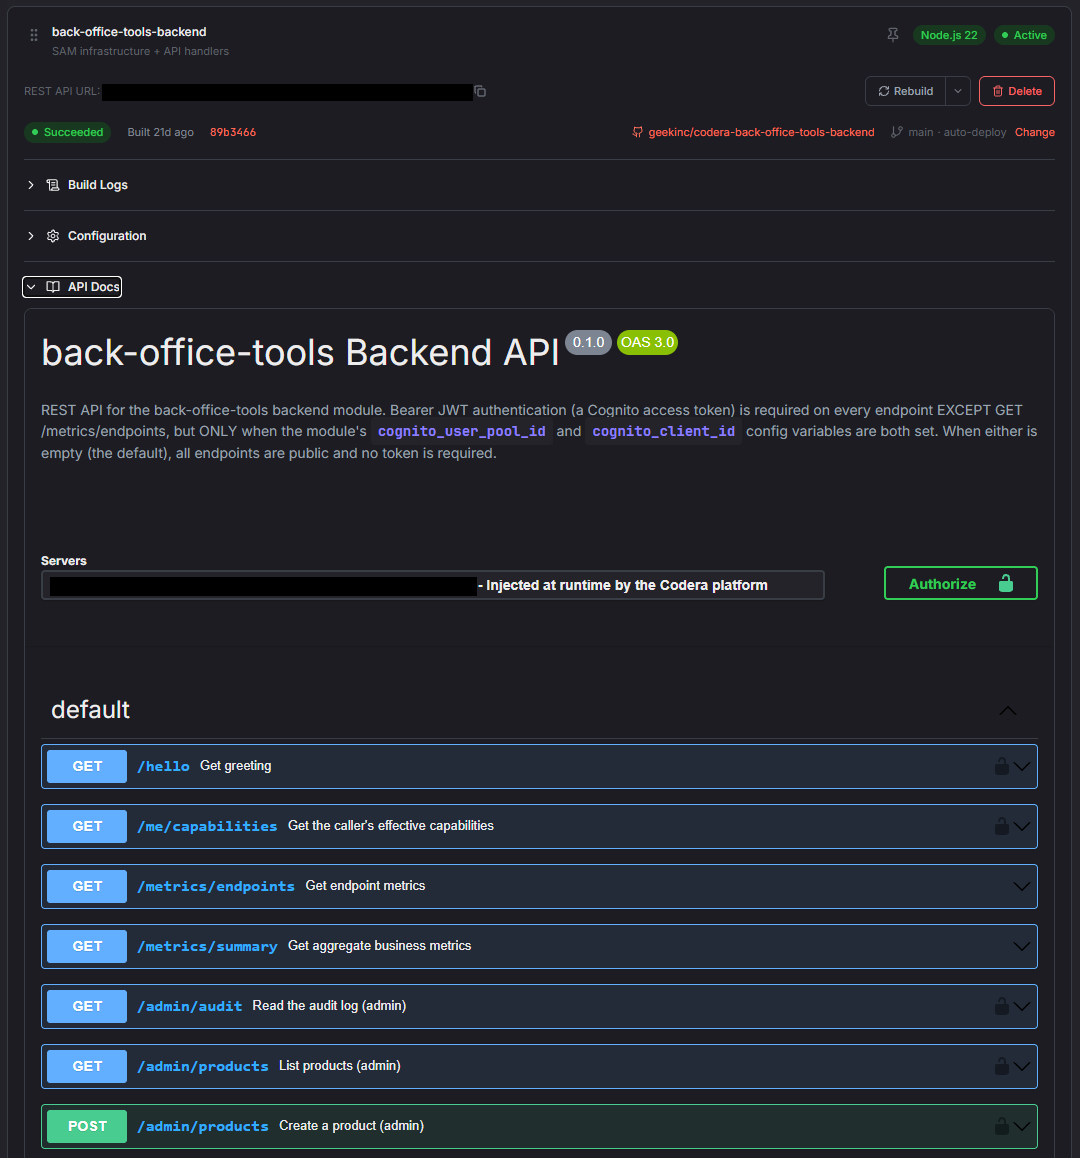Screen dimensions: 1080x1158
Task: Click the lock icon on GET /admin/products
Action: click(1002, 1066)
